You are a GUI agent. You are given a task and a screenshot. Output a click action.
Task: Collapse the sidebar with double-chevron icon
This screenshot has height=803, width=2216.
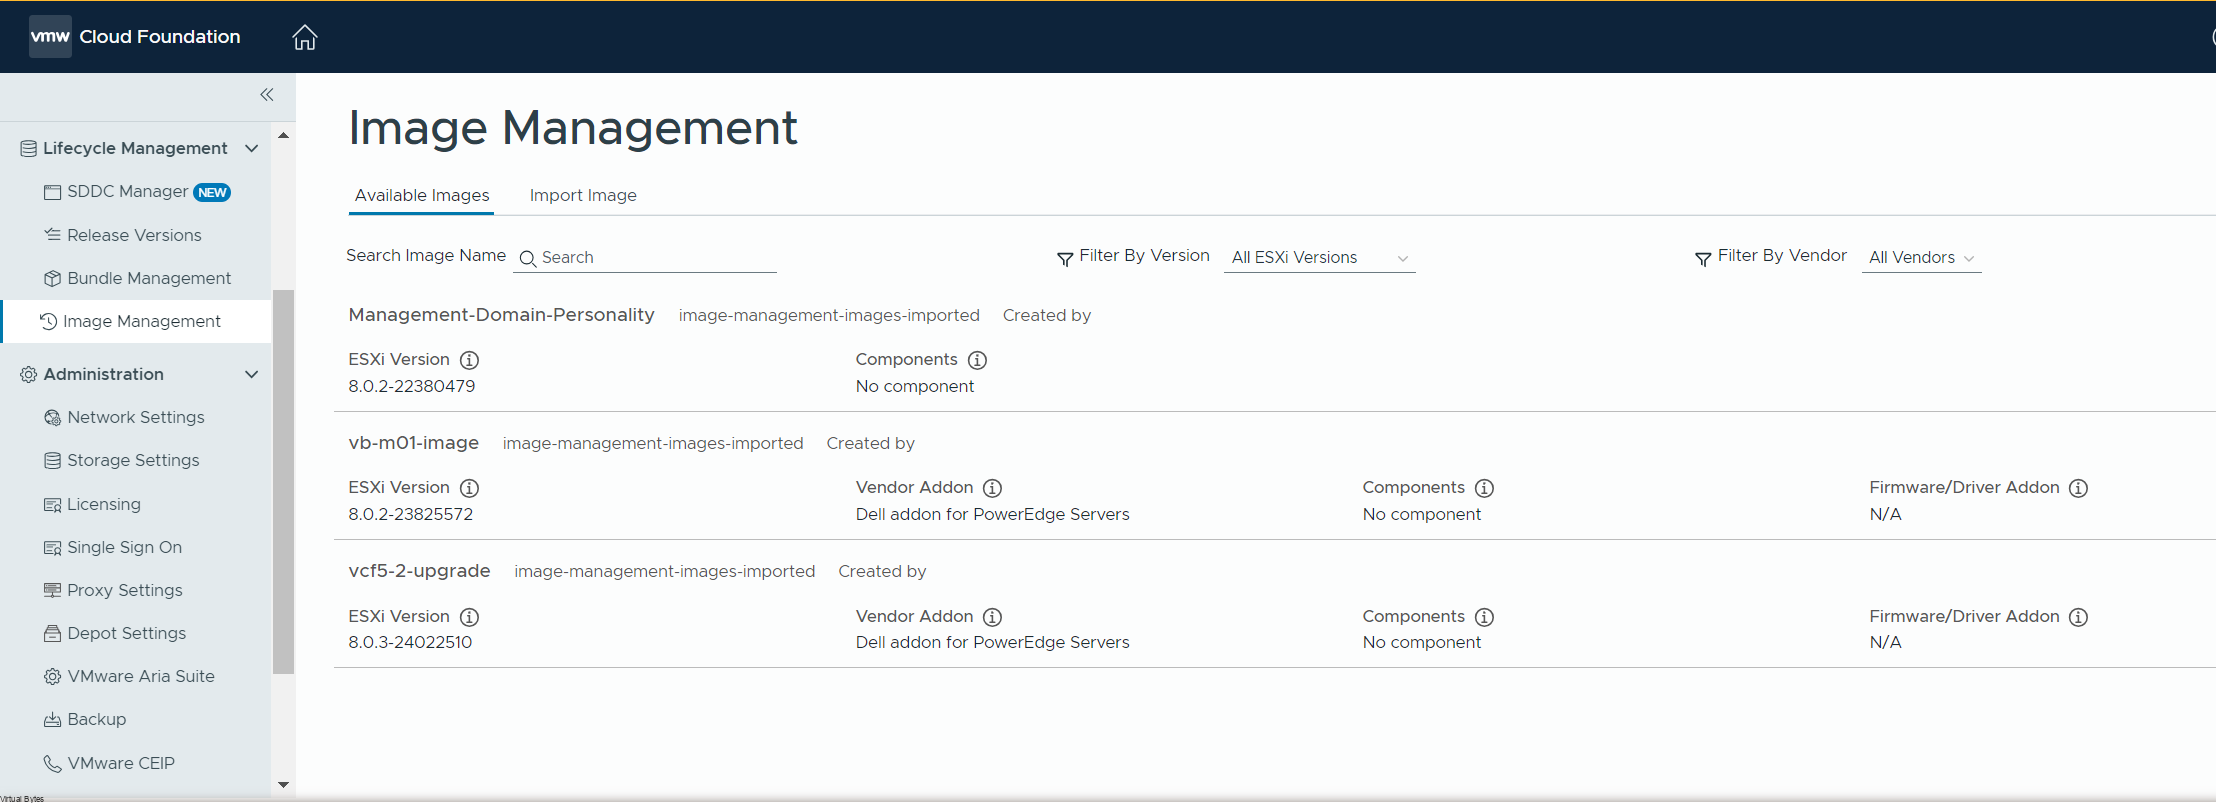(267, 95)
